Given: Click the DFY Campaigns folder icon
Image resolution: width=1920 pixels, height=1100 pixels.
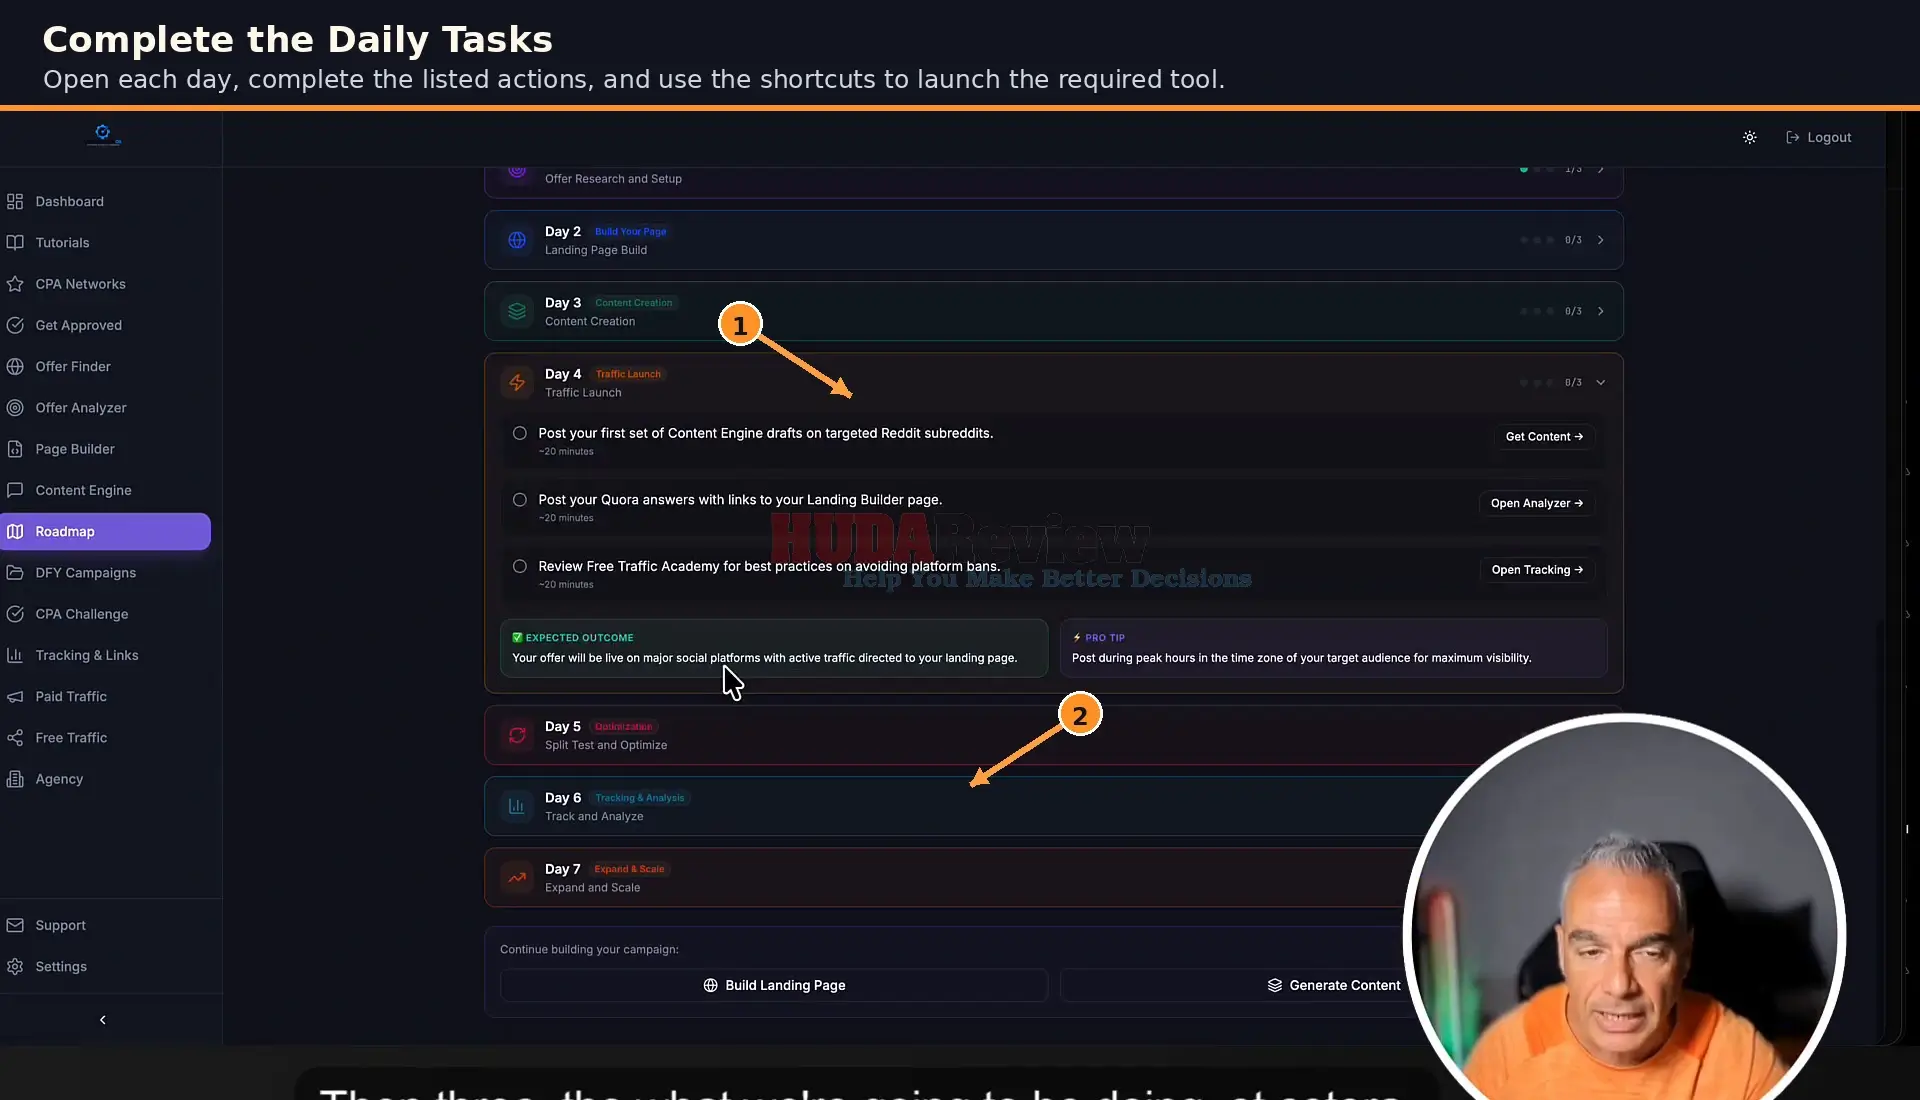Looking at the screenshot, I should 15,572.
